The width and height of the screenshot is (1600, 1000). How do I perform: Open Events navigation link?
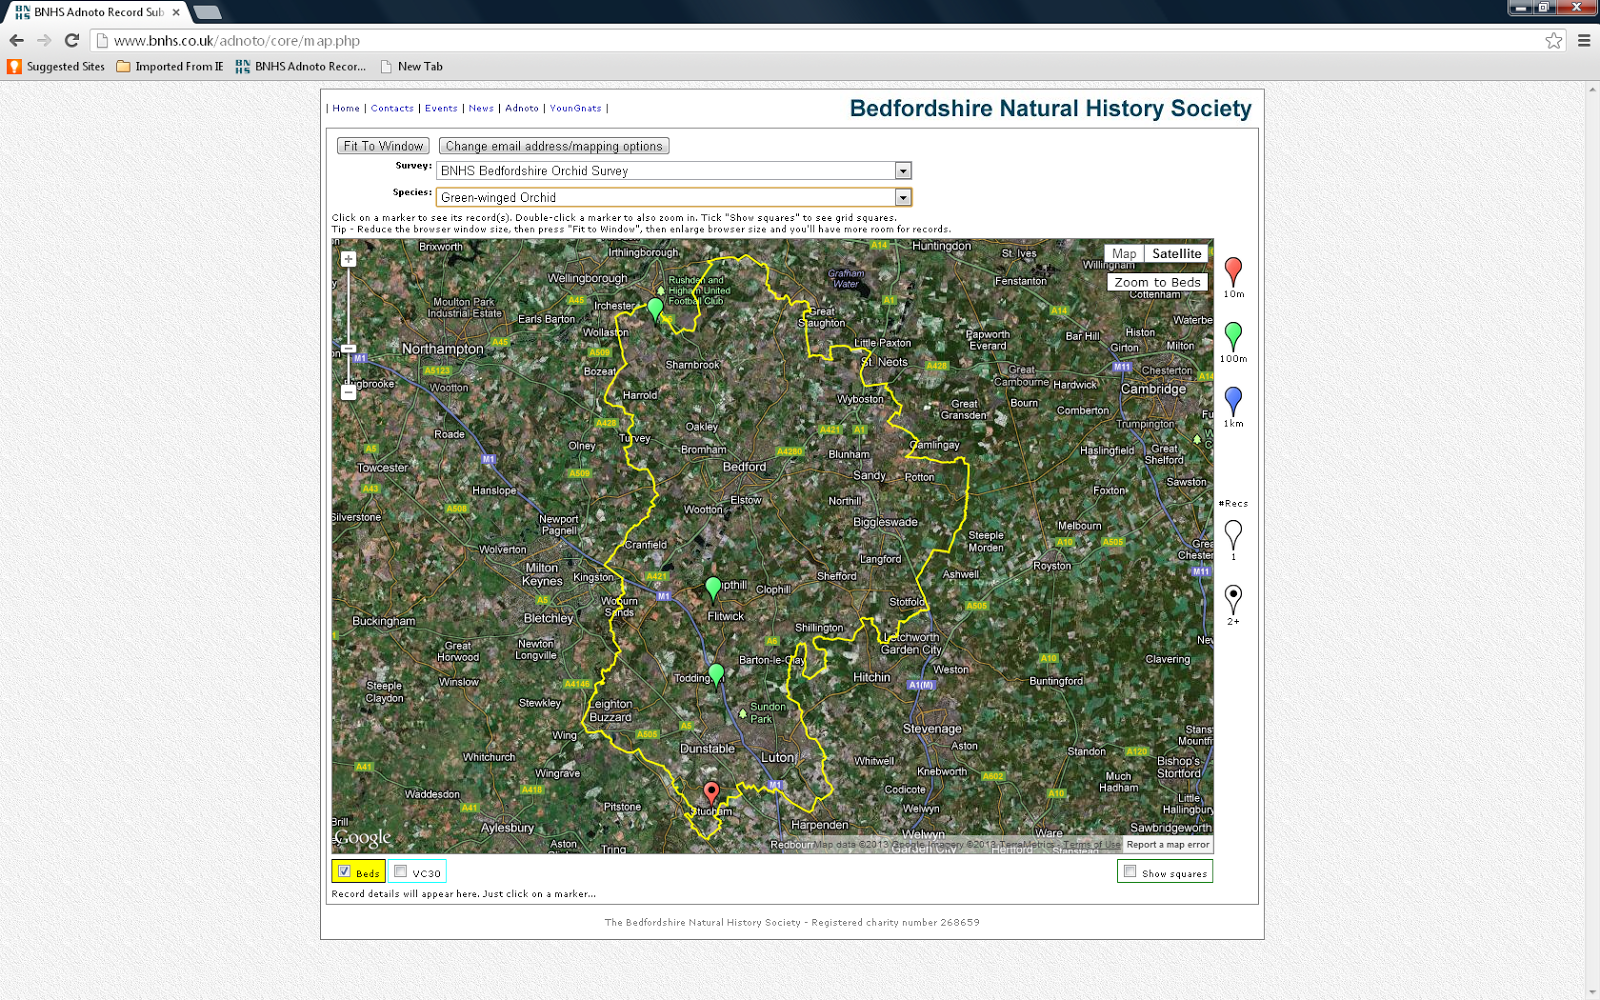(x=441, y=108)
